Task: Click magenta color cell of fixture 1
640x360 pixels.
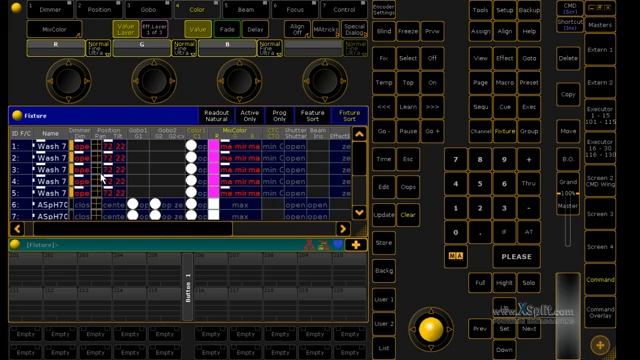Action: [213, 146]
